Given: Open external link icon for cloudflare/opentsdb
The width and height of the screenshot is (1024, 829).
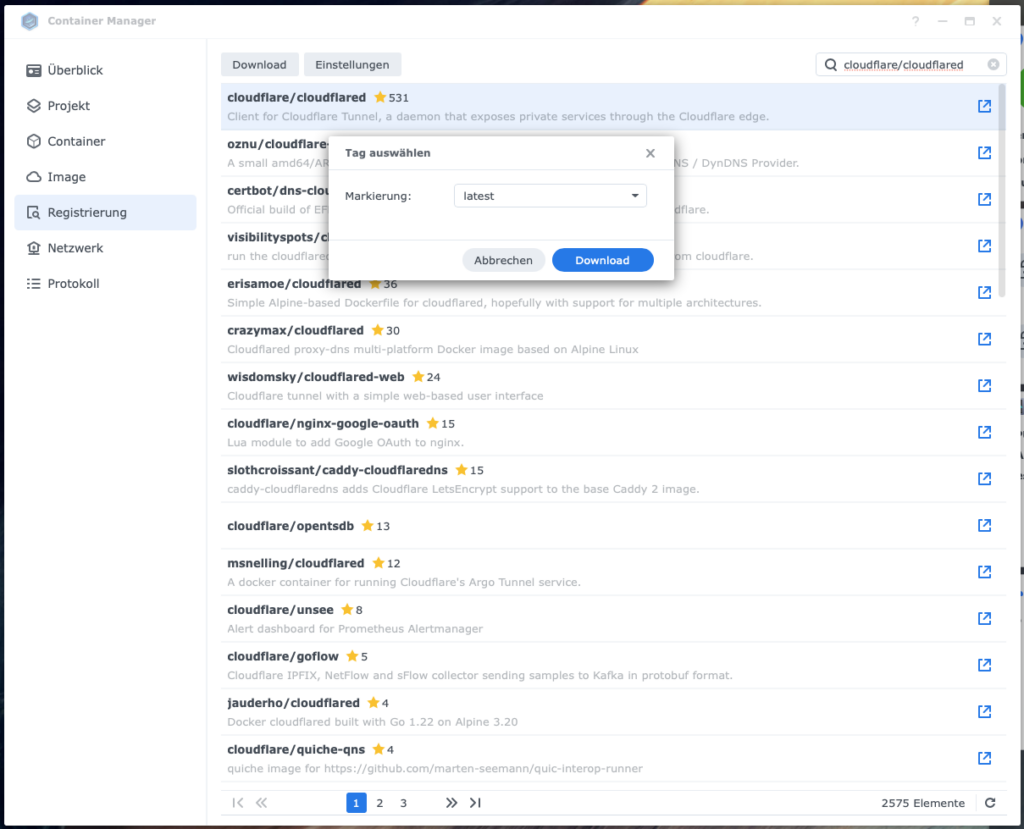Looking at the screenshot, I should click(x=984, y=525).
